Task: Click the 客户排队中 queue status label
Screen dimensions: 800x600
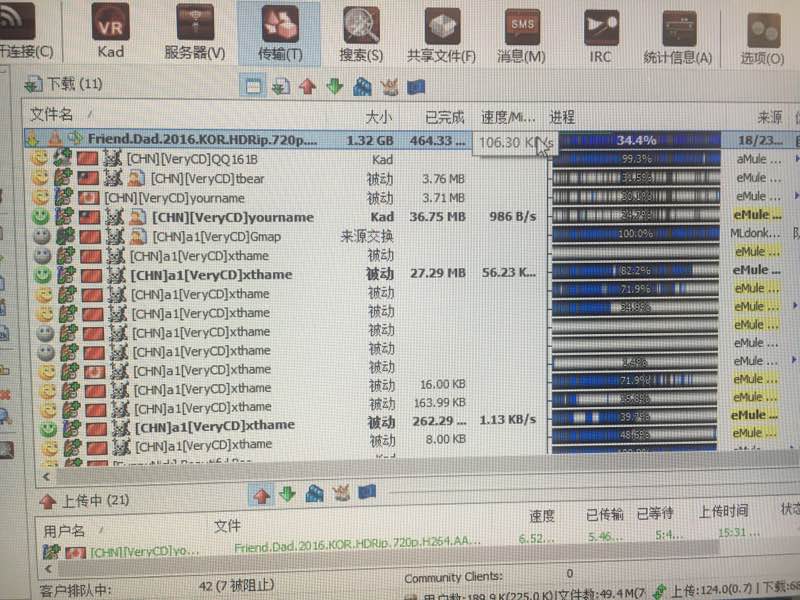Action: coord(75,591)
